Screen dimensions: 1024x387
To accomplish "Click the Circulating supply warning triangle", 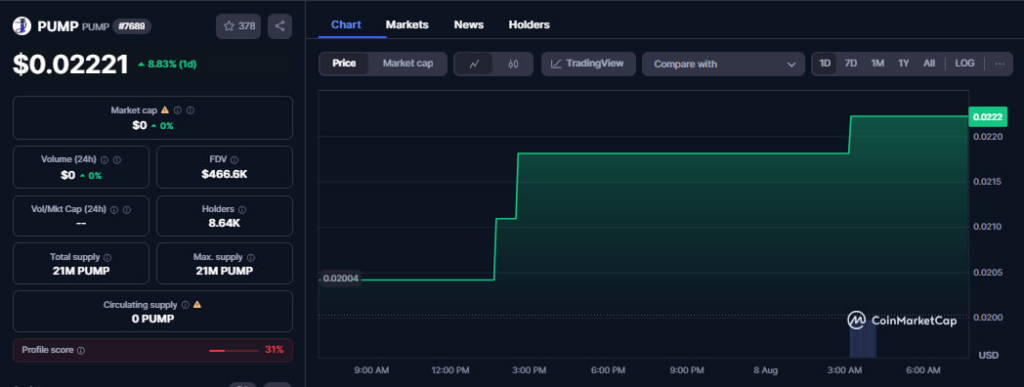I will click(197, 304).
